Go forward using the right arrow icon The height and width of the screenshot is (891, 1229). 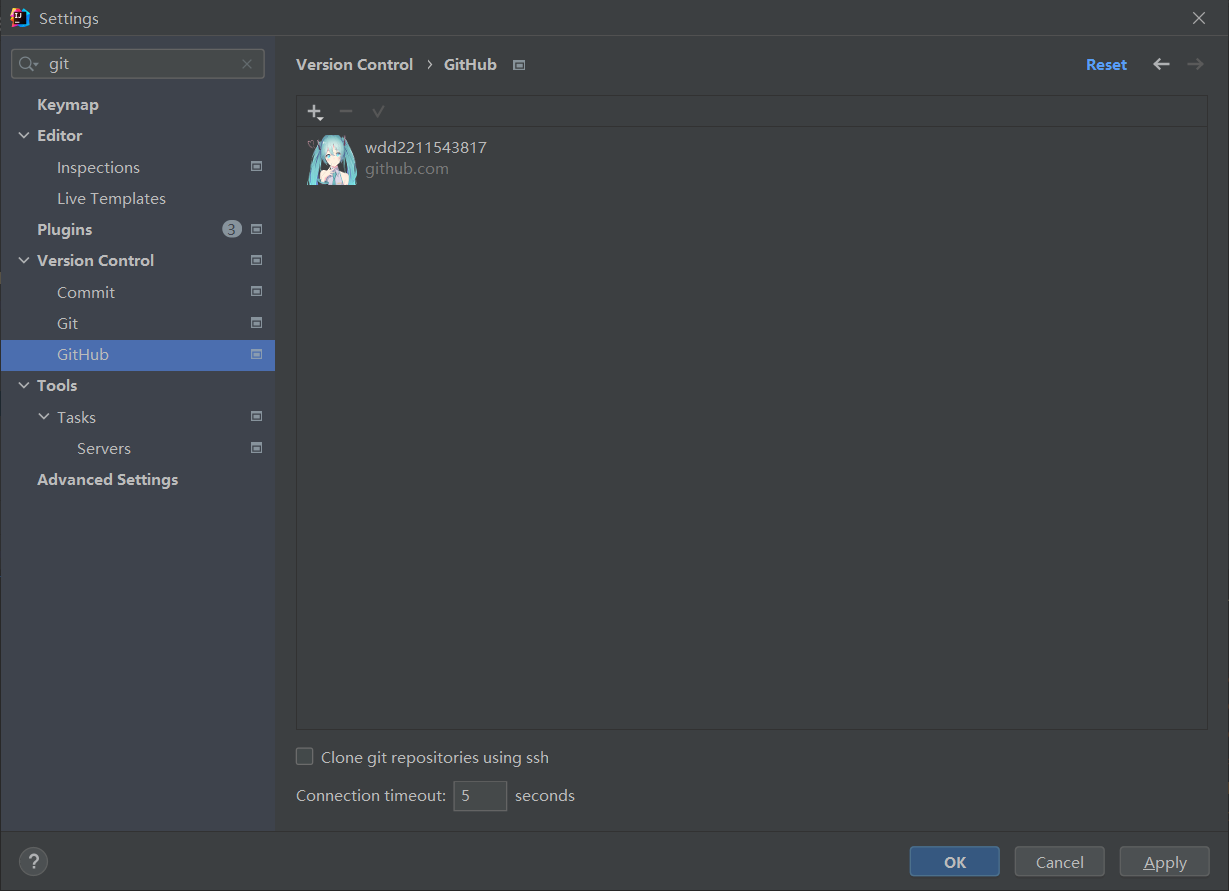pyautogui.click(x=1195, y=64)
